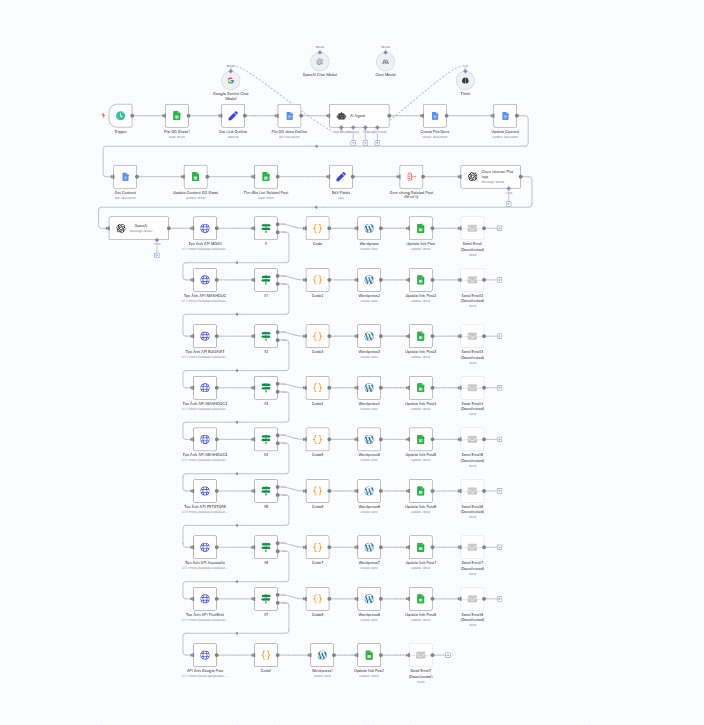Select the Edit Fields pencil node
704x725 pixels.
click(x=341, y=177)
